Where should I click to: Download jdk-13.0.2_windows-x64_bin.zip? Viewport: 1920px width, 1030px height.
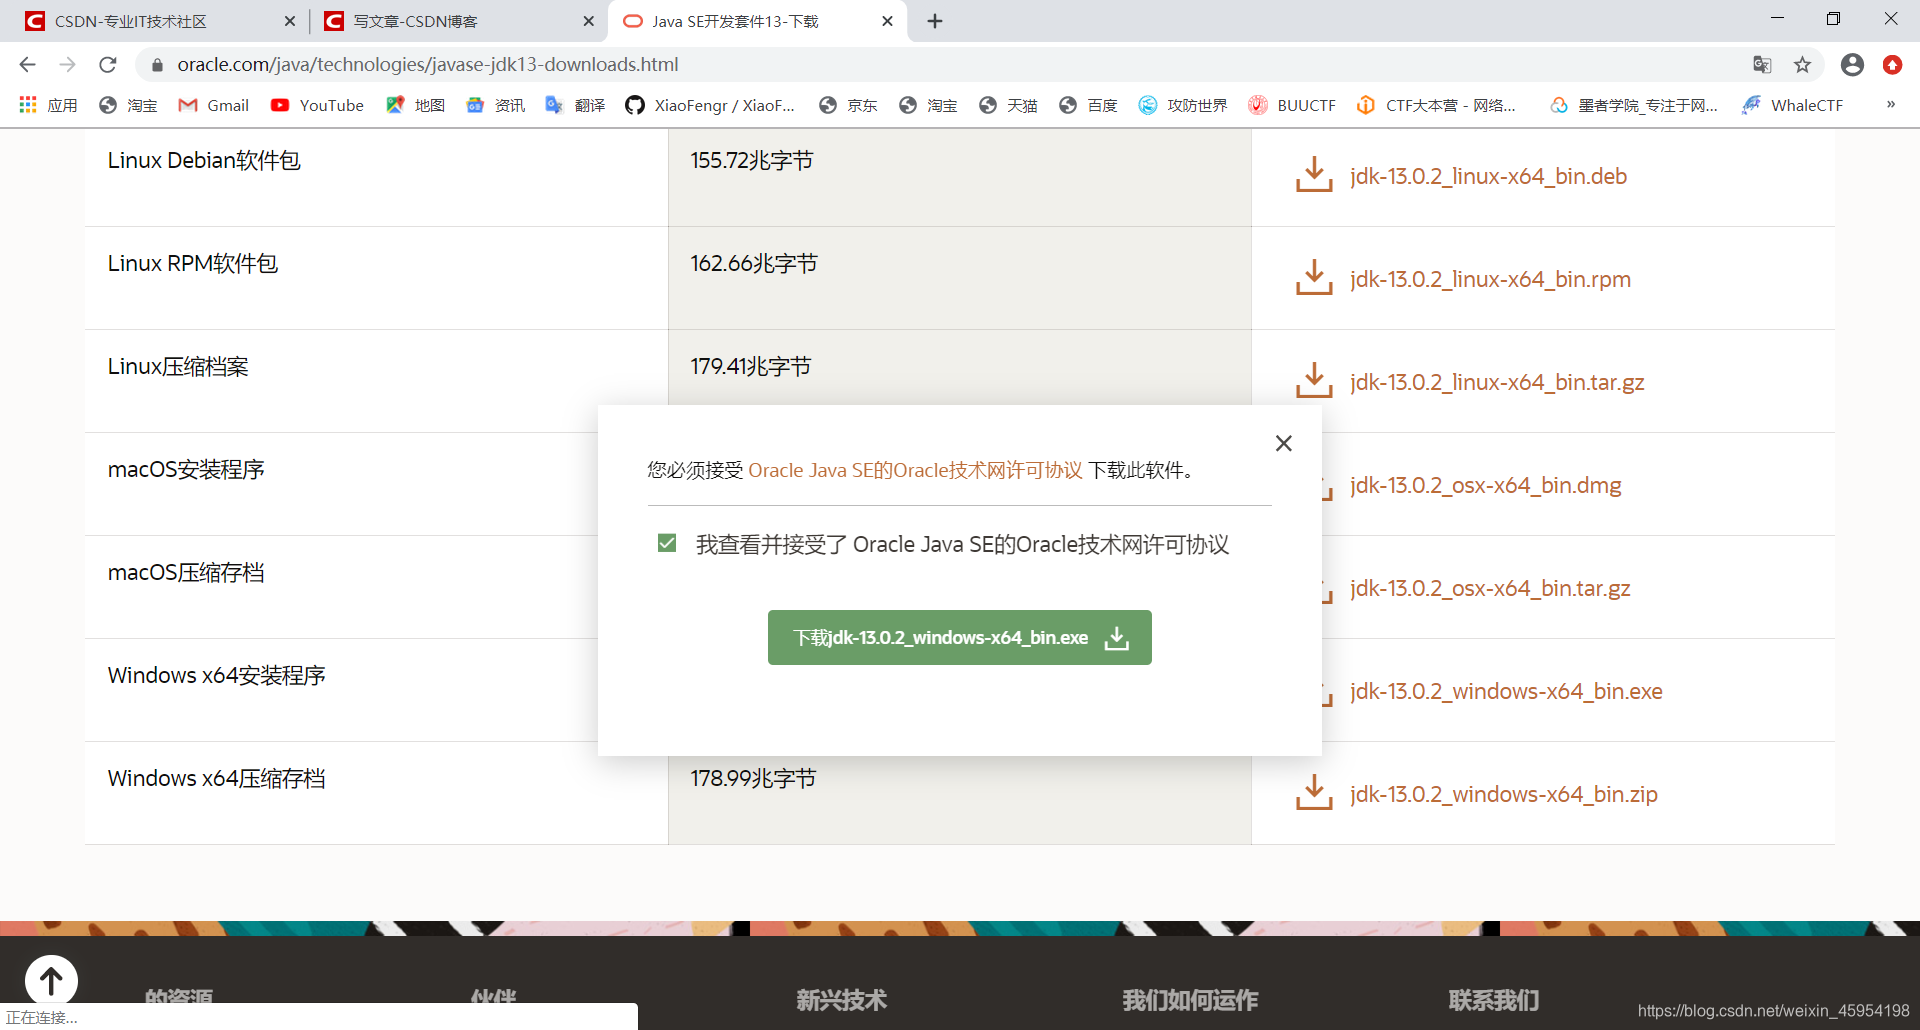point(1504,794)
